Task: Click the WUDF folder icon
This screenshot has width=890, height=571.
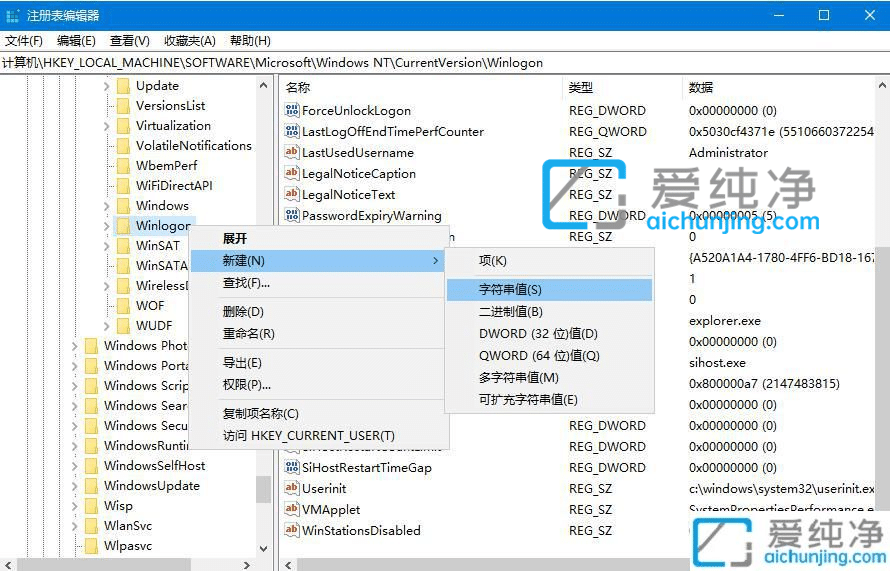Action: (123, 326)
